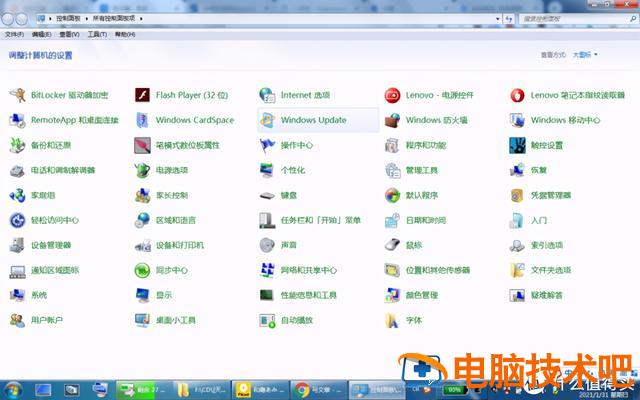Open 设备管理器

pyautogui.click(x=40, y=245)
